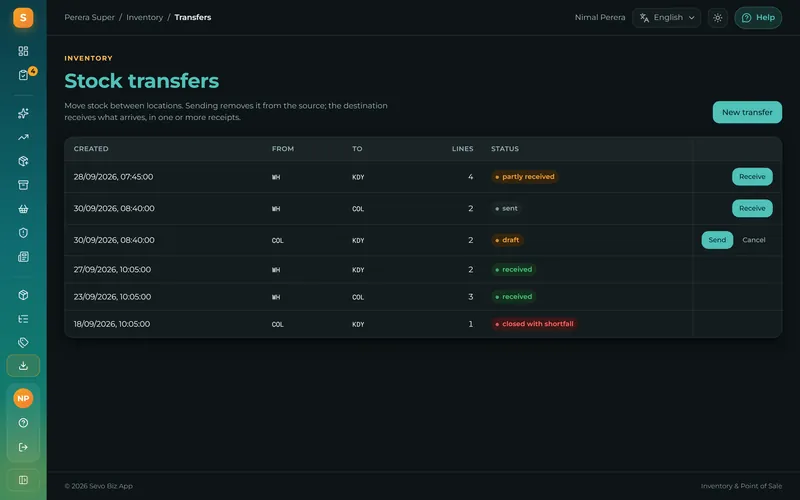
Task: Open the shield alert icon in sidebar
Action: (x=23, y=233)
